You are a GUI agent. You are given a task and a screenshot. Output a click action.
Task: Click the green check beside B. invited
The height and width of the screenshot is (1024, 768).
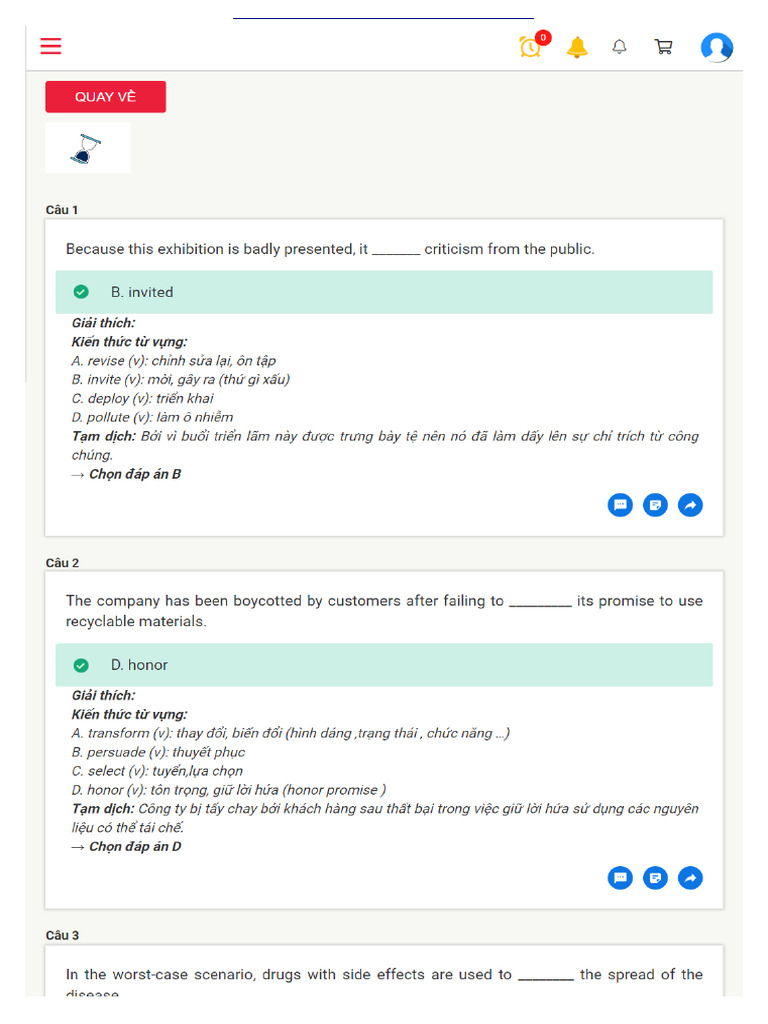[x=81, y=292]
